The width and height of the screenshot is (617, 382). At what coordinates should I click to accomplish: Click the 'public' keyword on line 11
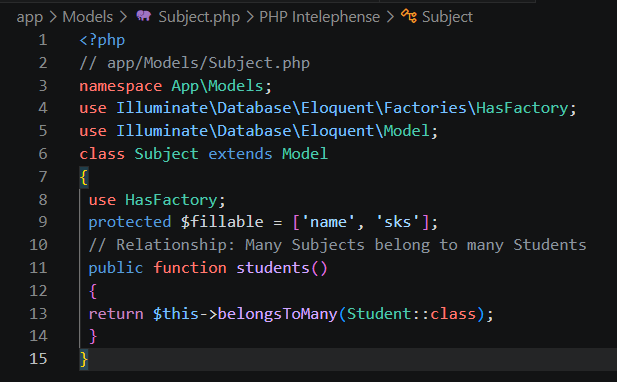(116, 268)
